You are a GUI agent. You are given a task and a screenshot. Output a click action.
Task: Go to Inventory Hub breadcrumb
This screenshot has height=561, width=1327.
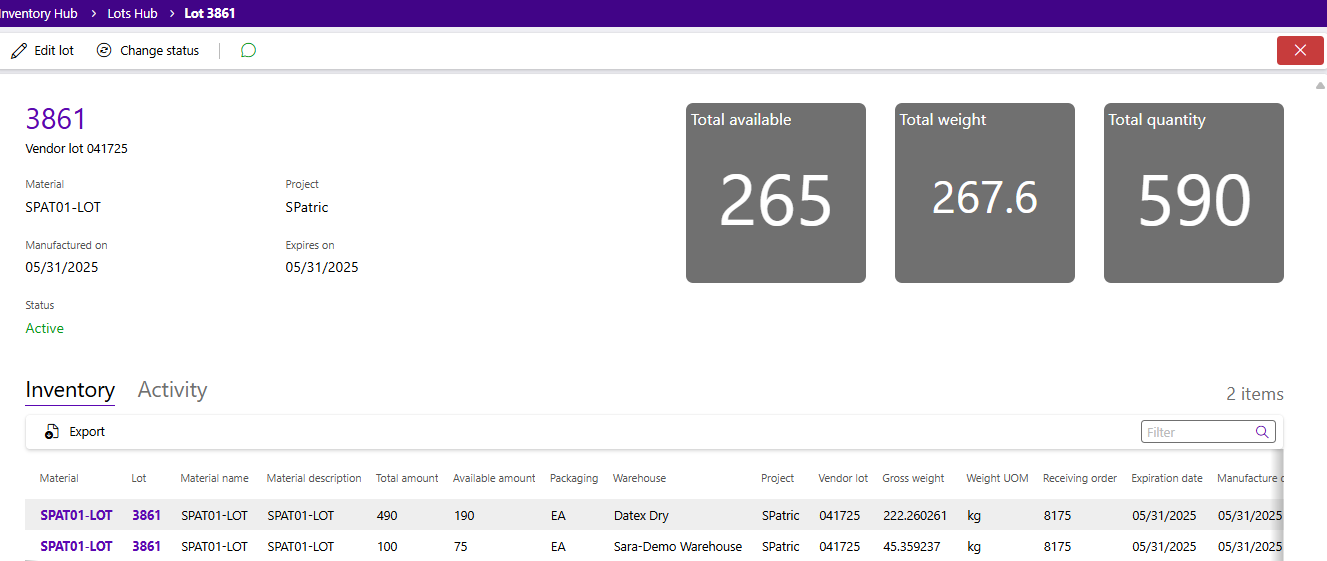point(38,14)
